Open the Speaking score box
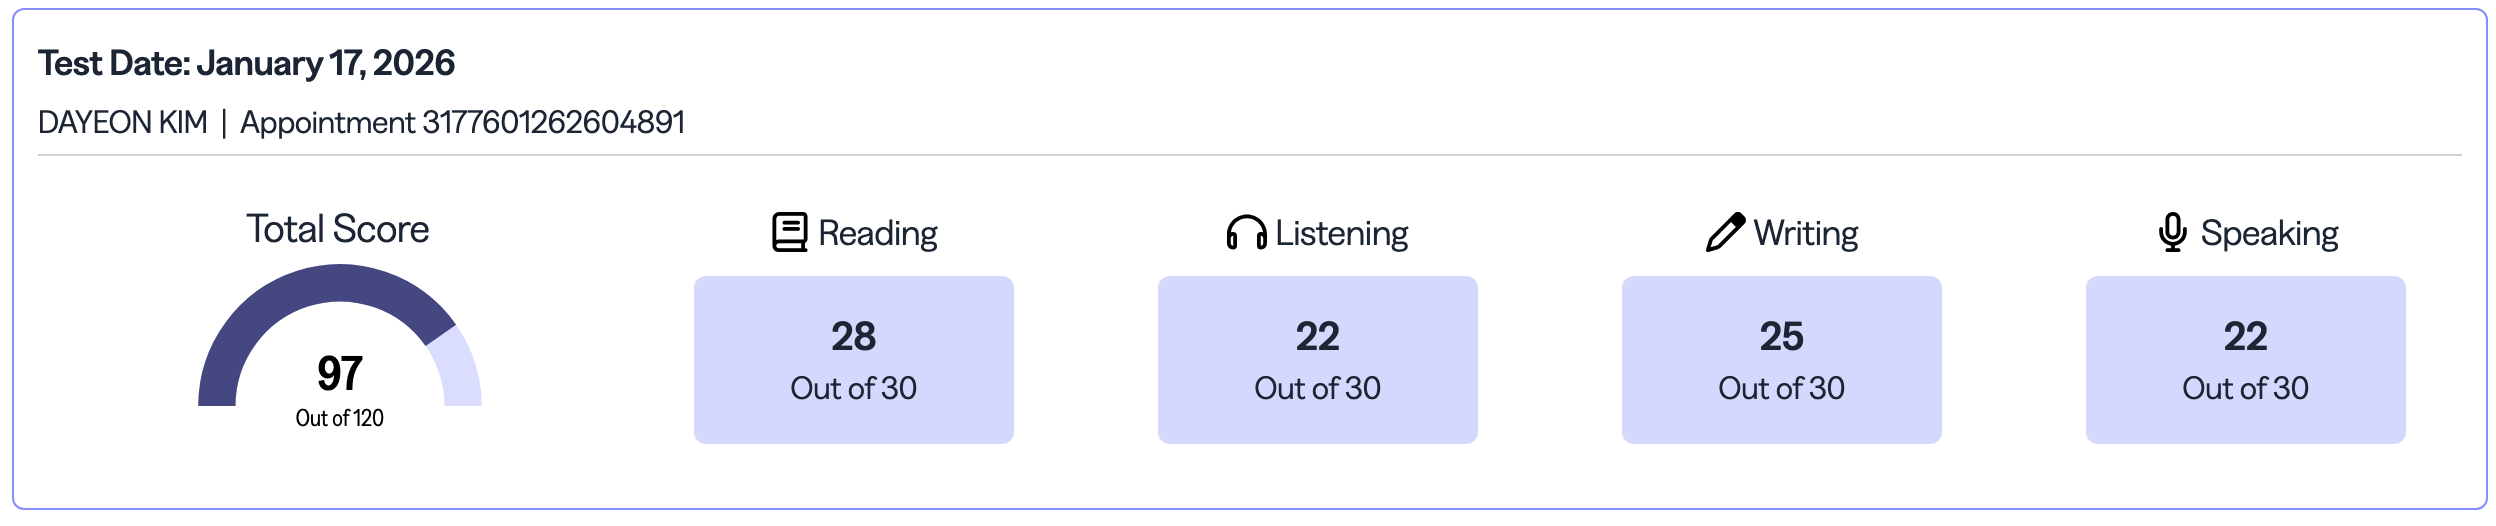The height and width of the screenshot is (526, 2496). (x=2245, y=360)
